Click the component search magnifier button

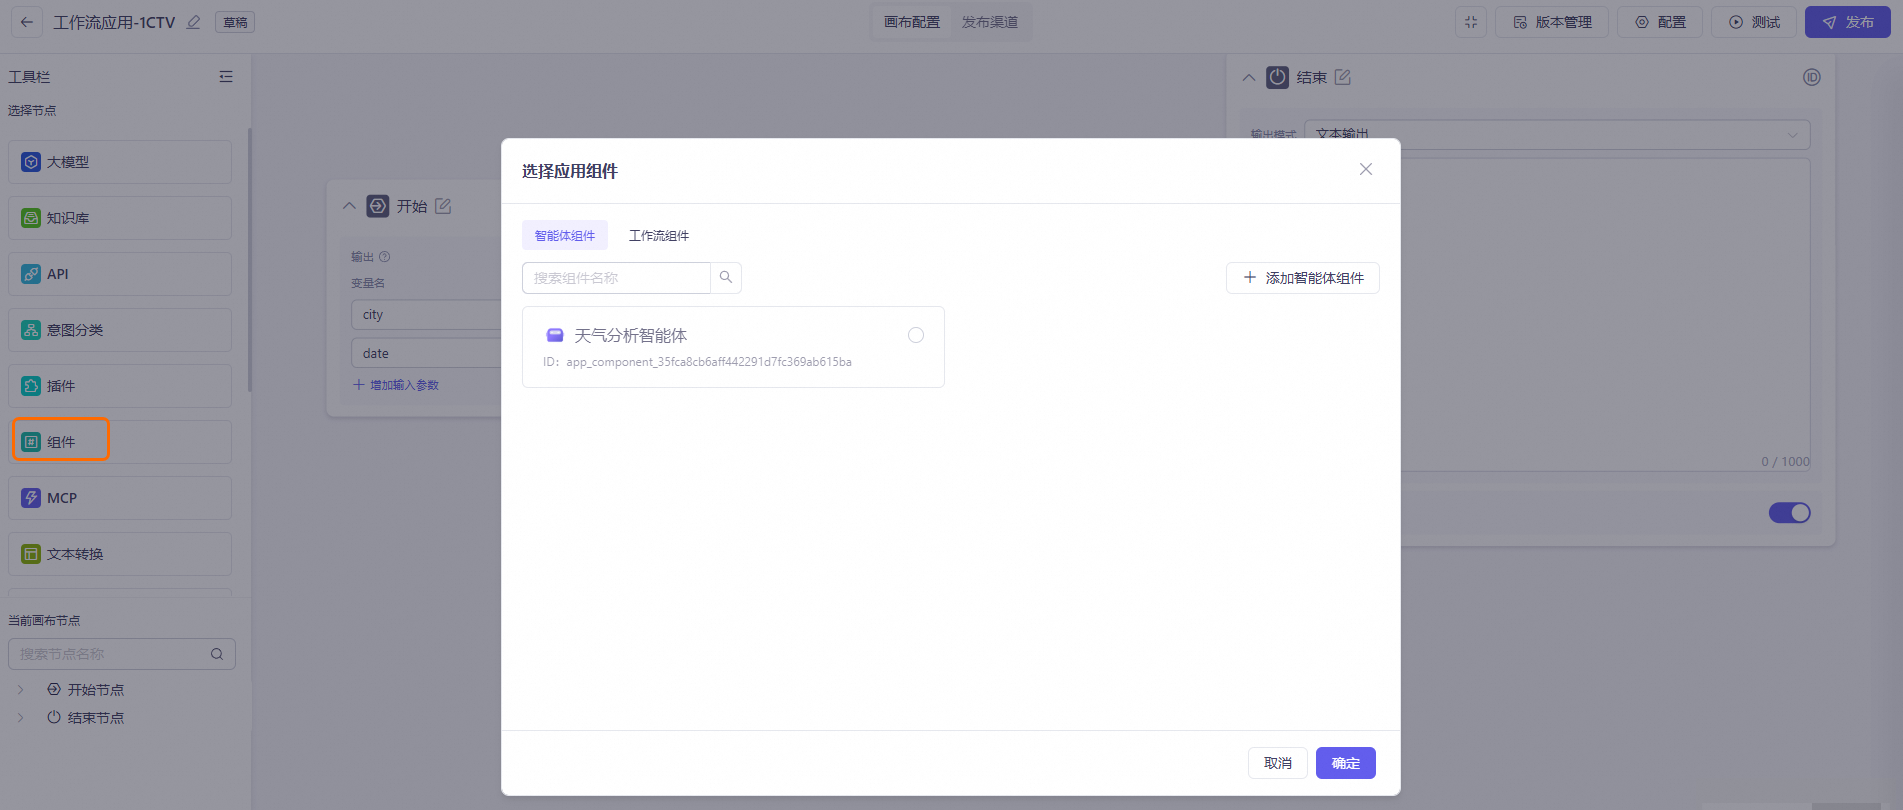pos(726,278)
